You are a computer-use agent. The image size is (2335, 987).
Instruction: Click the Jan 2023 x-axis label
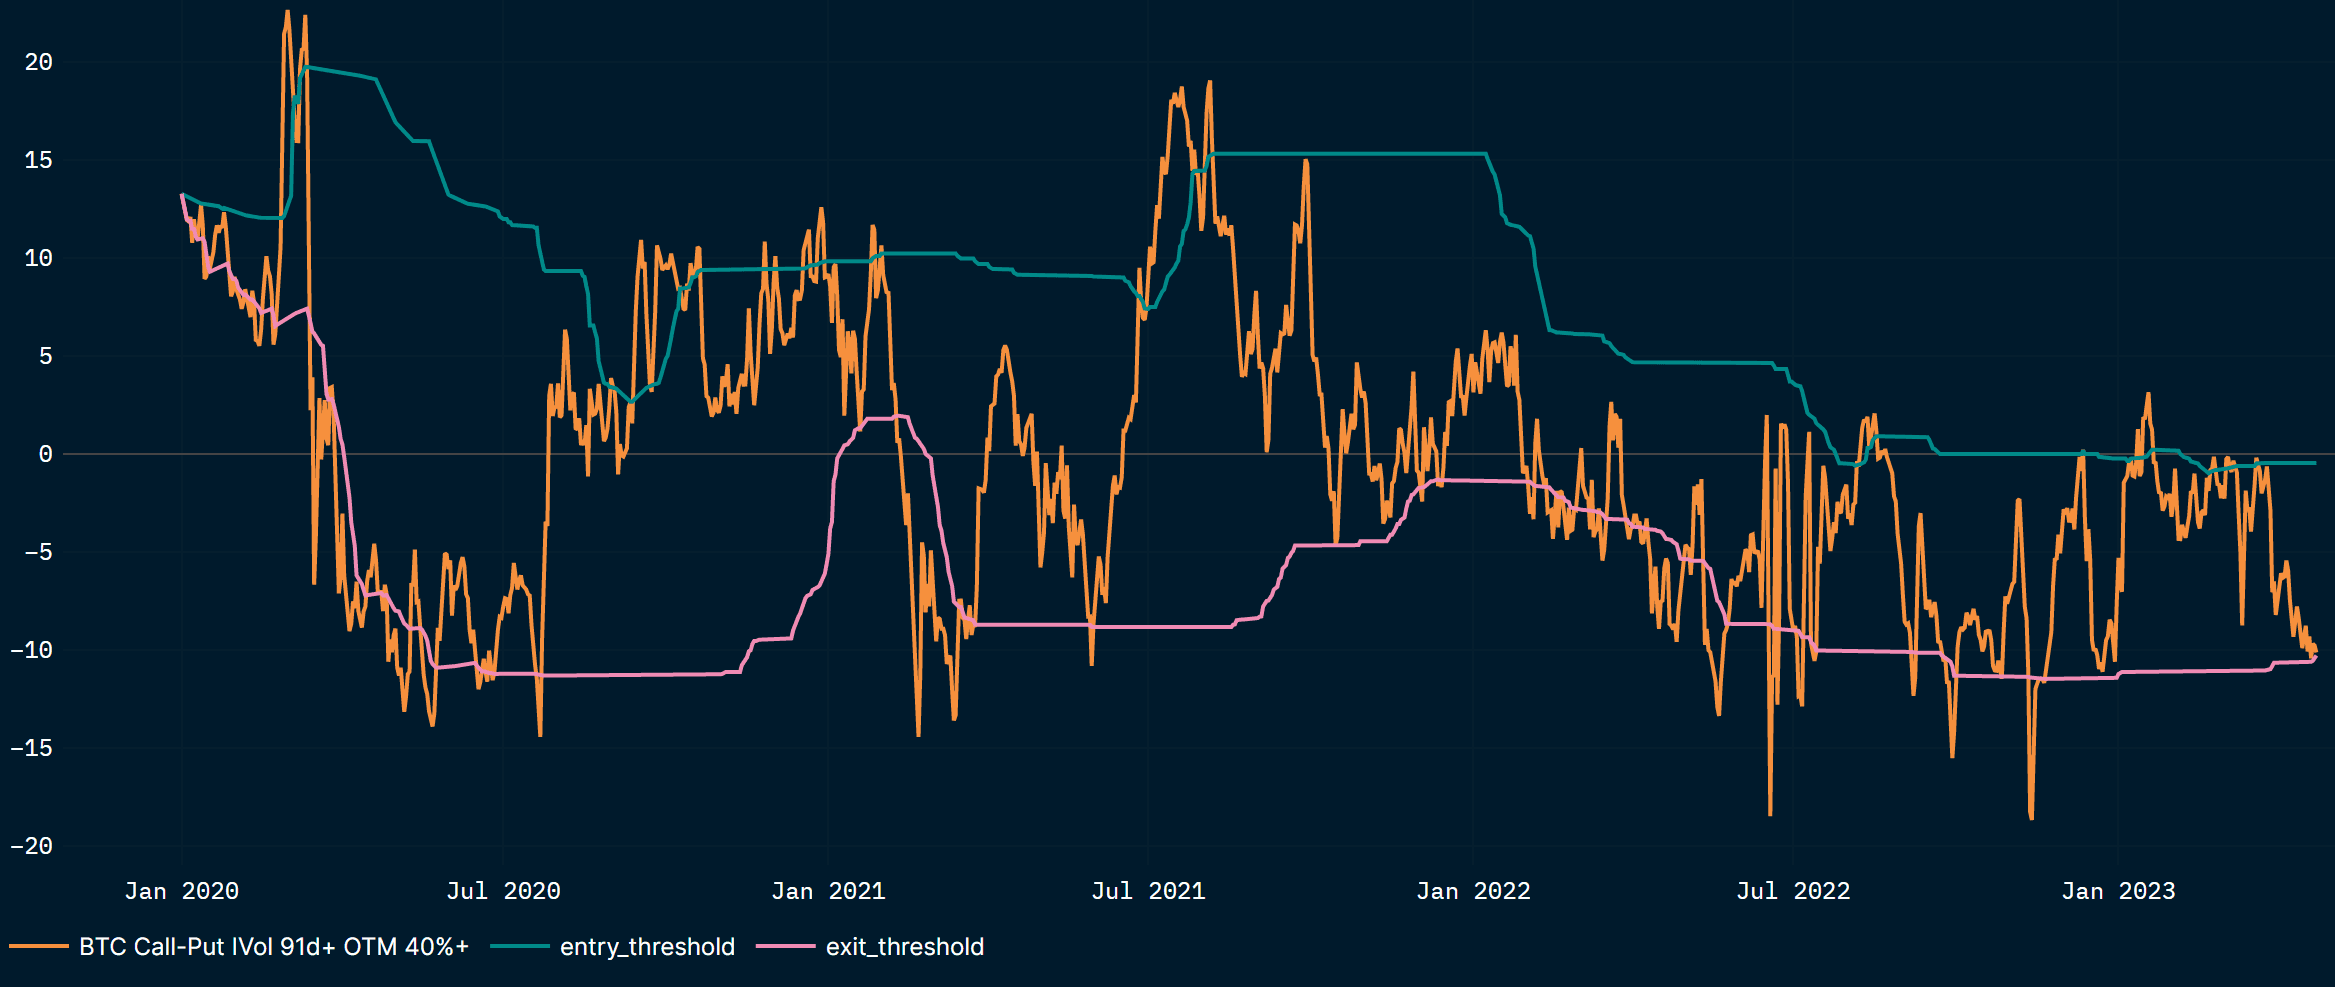pos(2118,891)
